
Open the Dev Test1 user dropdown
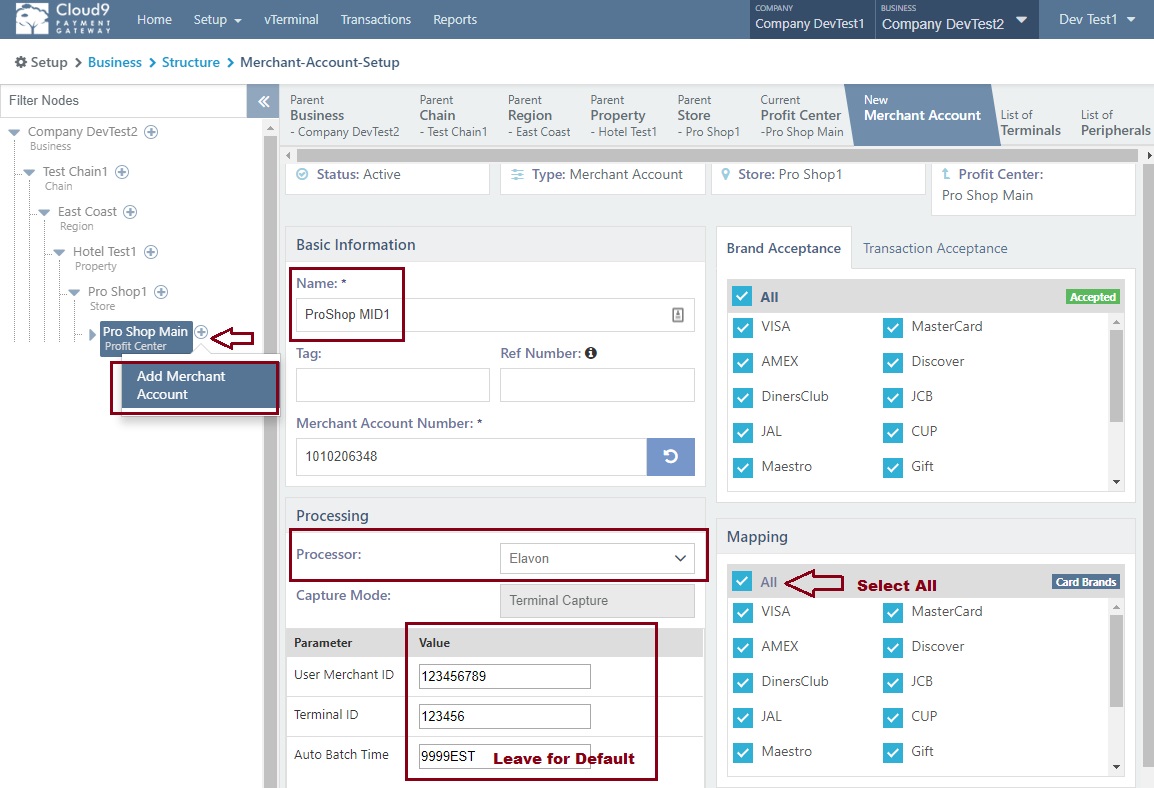[1096, 18]
